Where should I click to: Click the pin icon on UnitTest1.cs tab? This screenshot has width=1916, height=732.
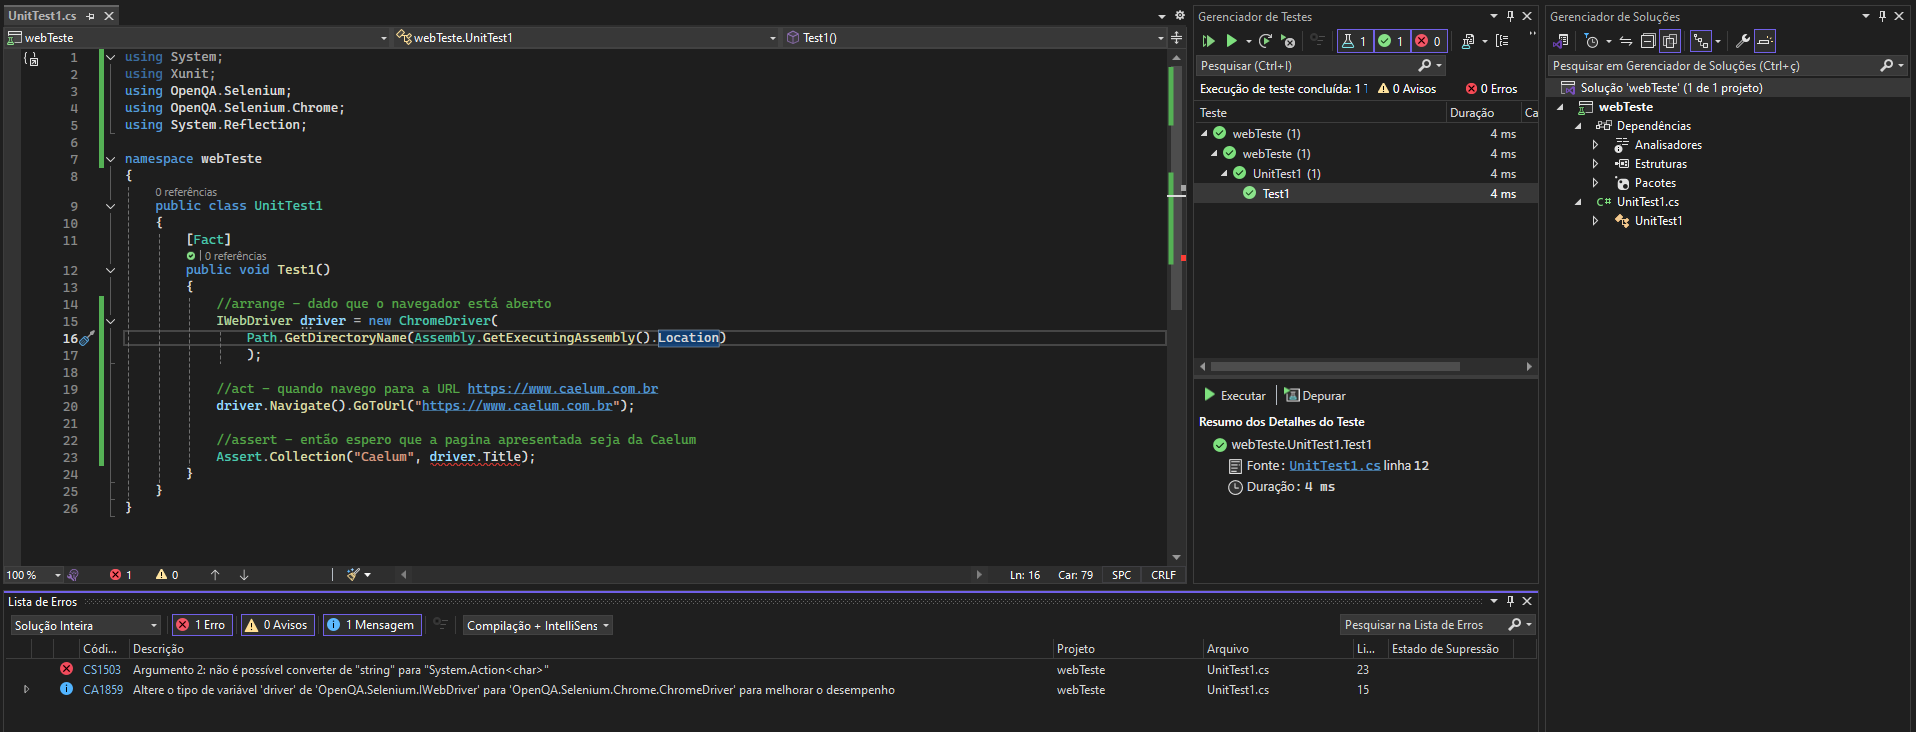click(x=91, y=16)
